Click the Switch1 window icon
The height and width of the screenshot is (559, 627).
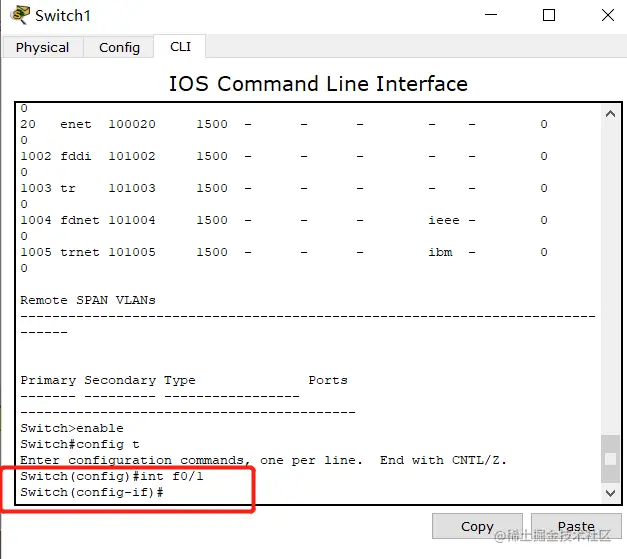20,15
